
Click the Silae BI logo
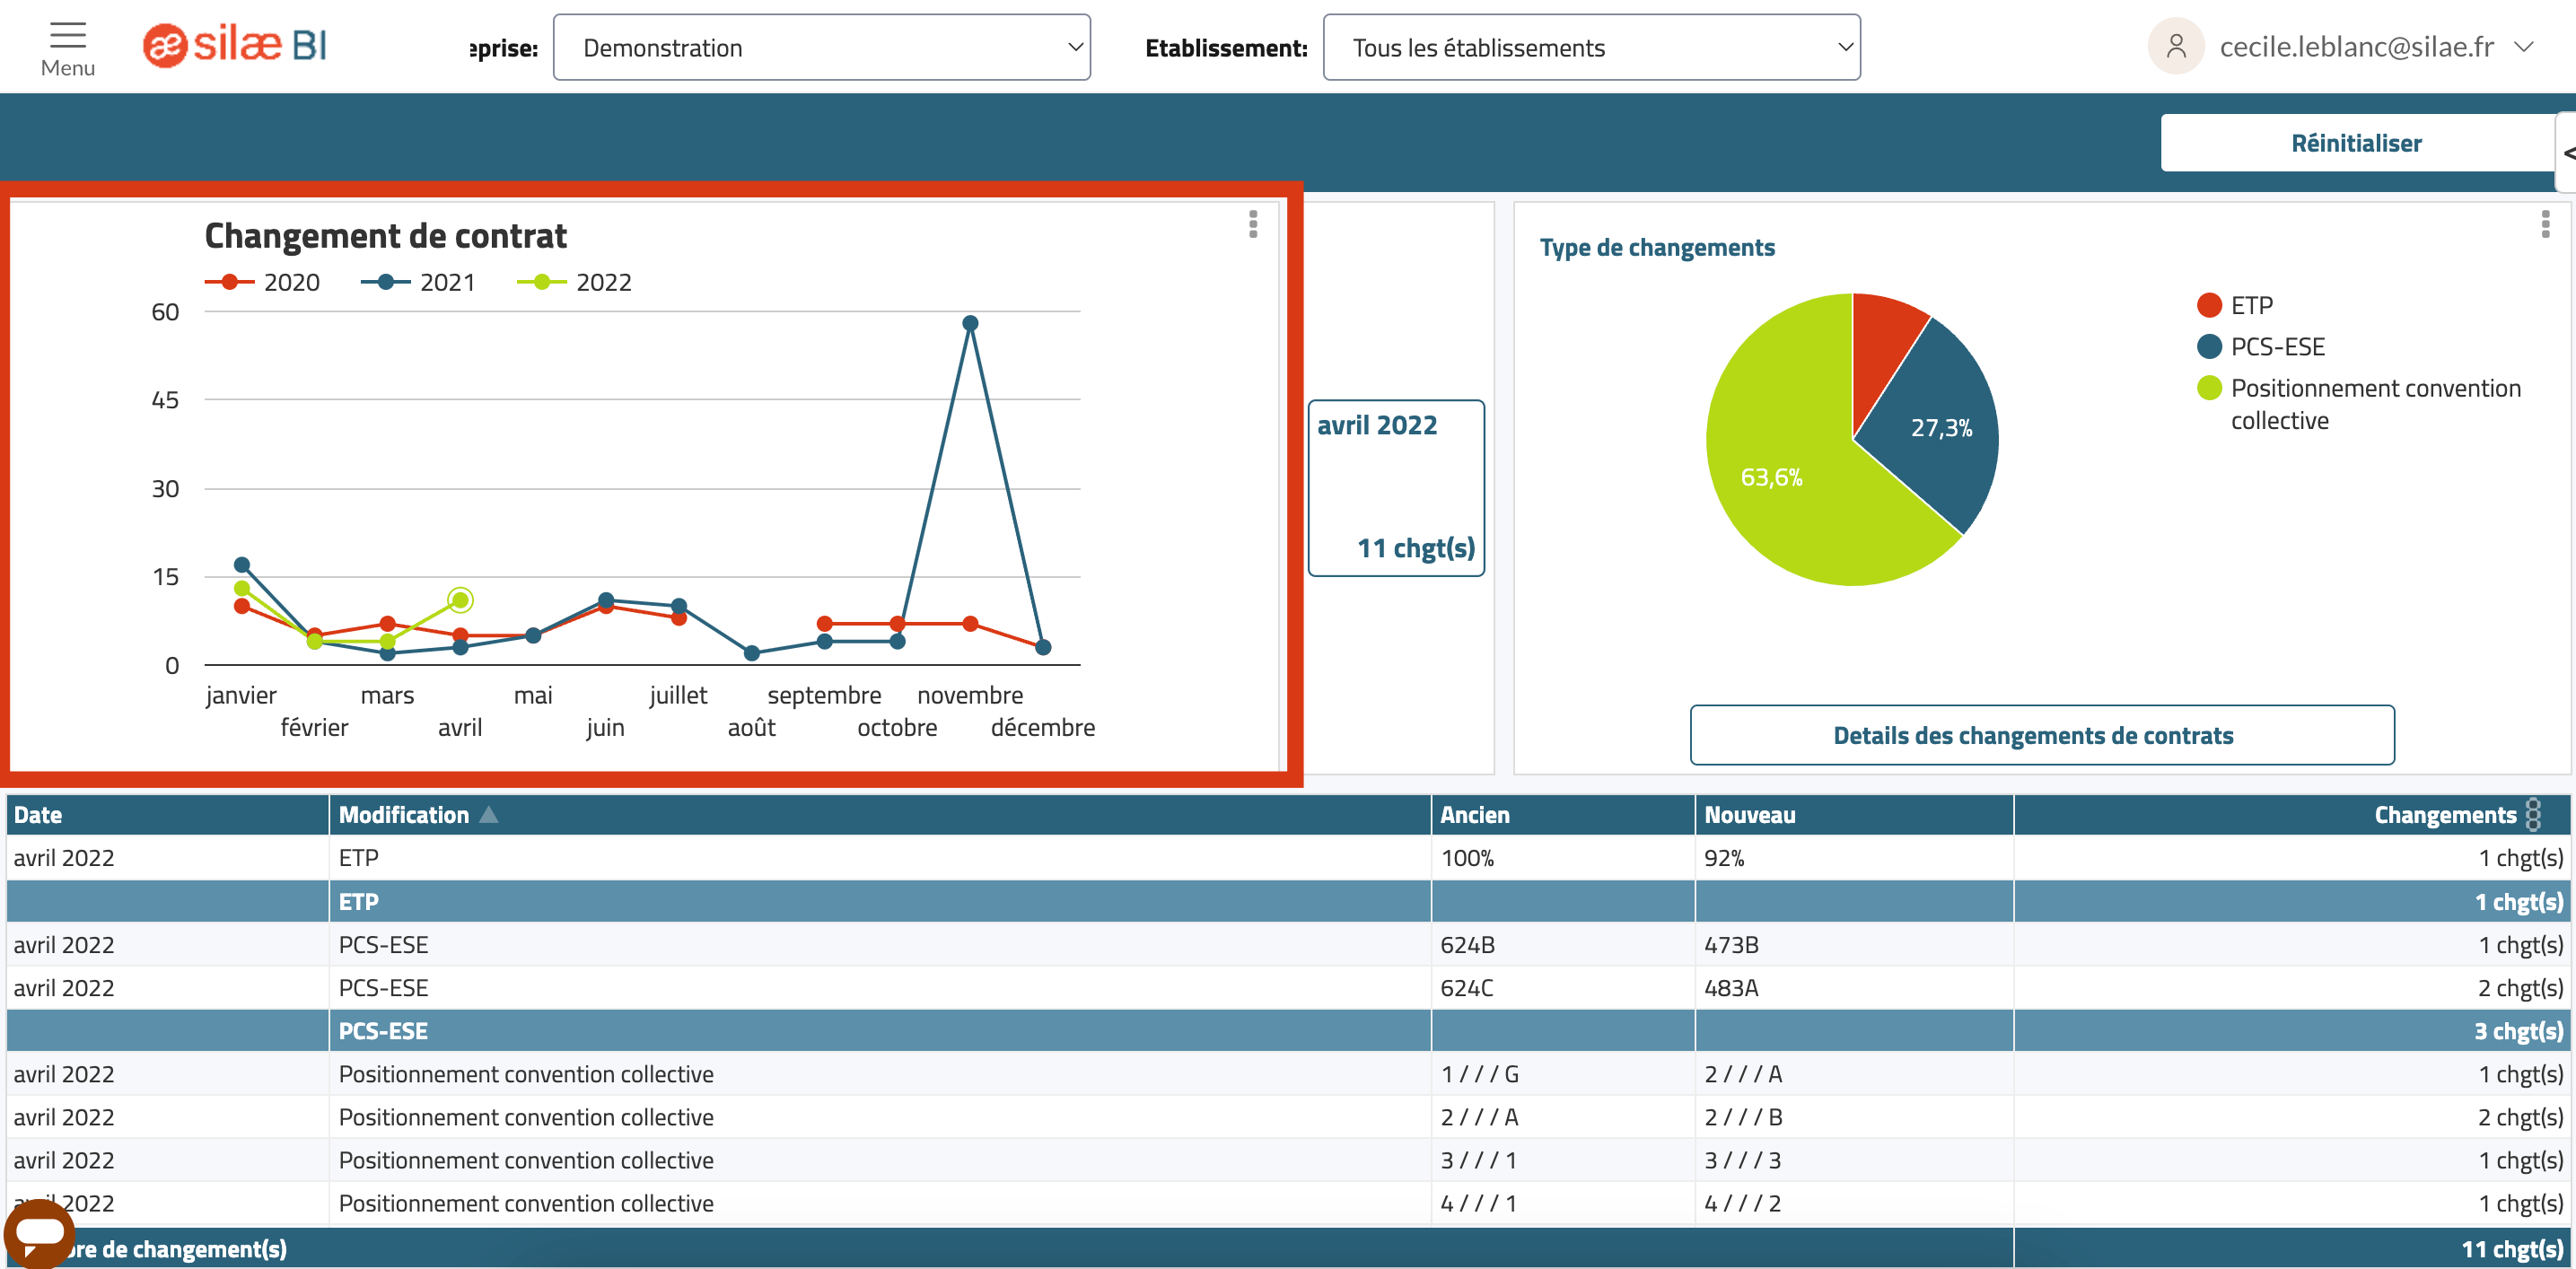coord(235,46)
